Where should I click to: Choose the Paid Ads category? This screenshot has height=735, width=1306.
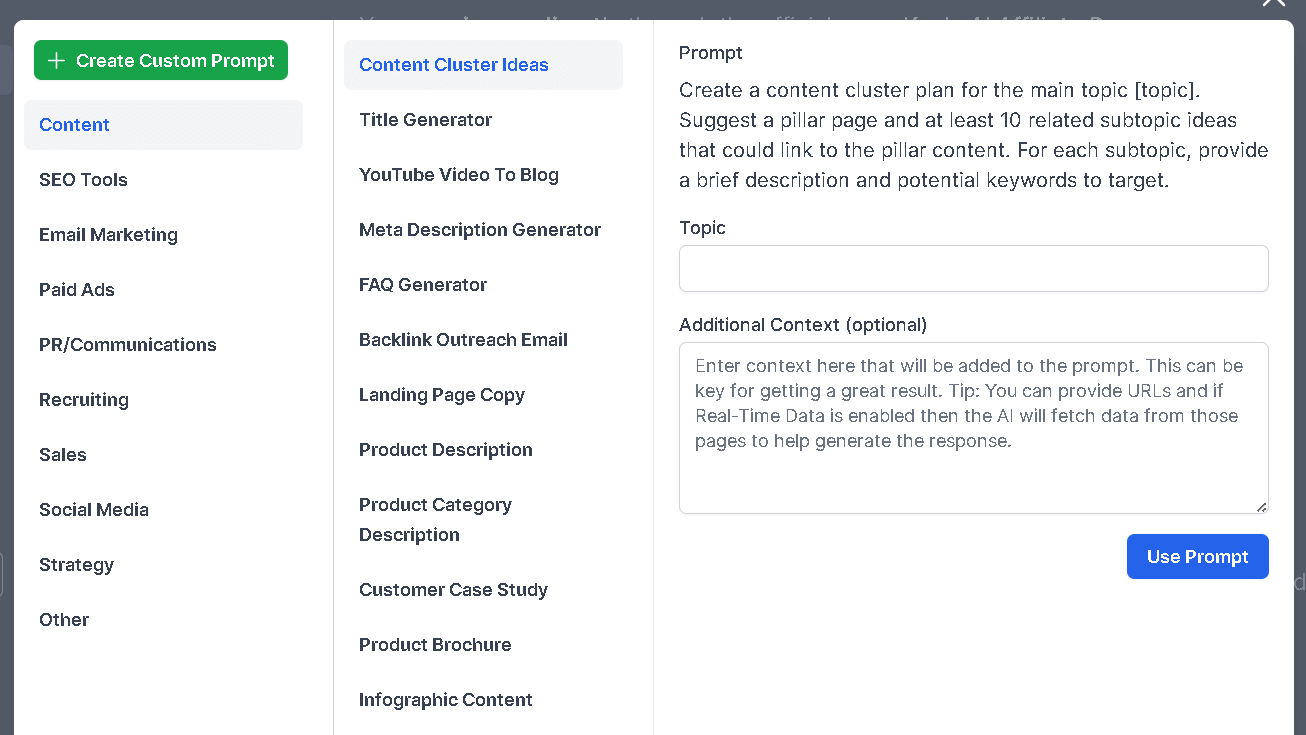tap(77, 290)
